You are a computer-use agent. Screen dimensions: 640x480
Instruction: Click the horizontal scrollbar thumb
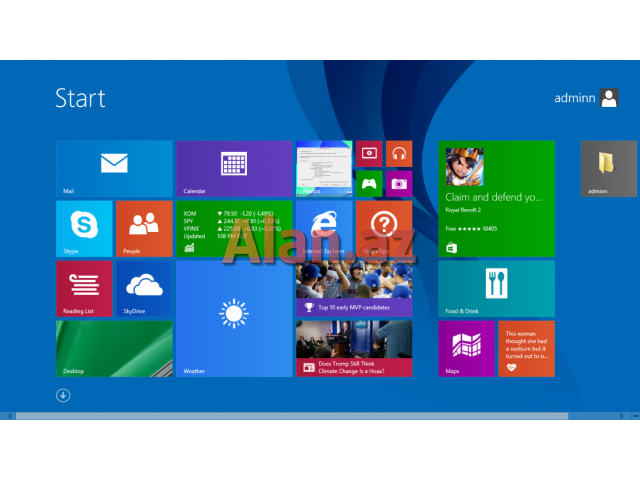292,416
